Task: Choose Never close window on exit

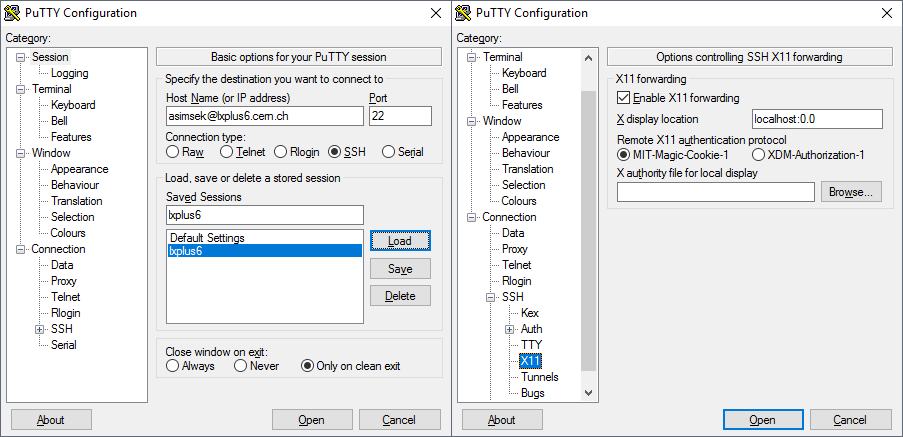Action: [x=240, y=366]
